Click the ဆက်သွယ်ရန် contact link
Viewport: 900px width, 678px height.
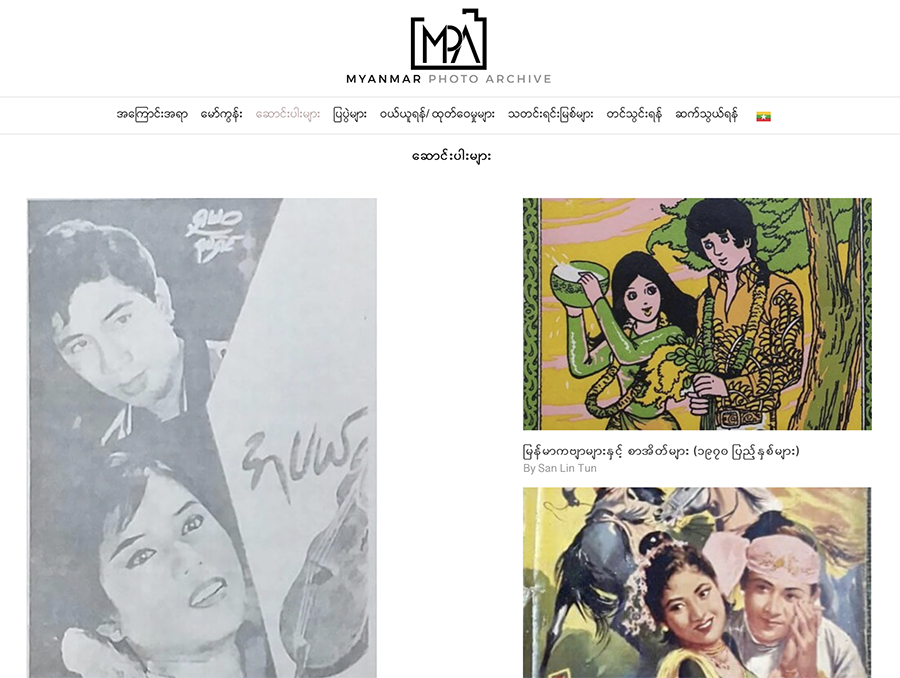(707, 115)
